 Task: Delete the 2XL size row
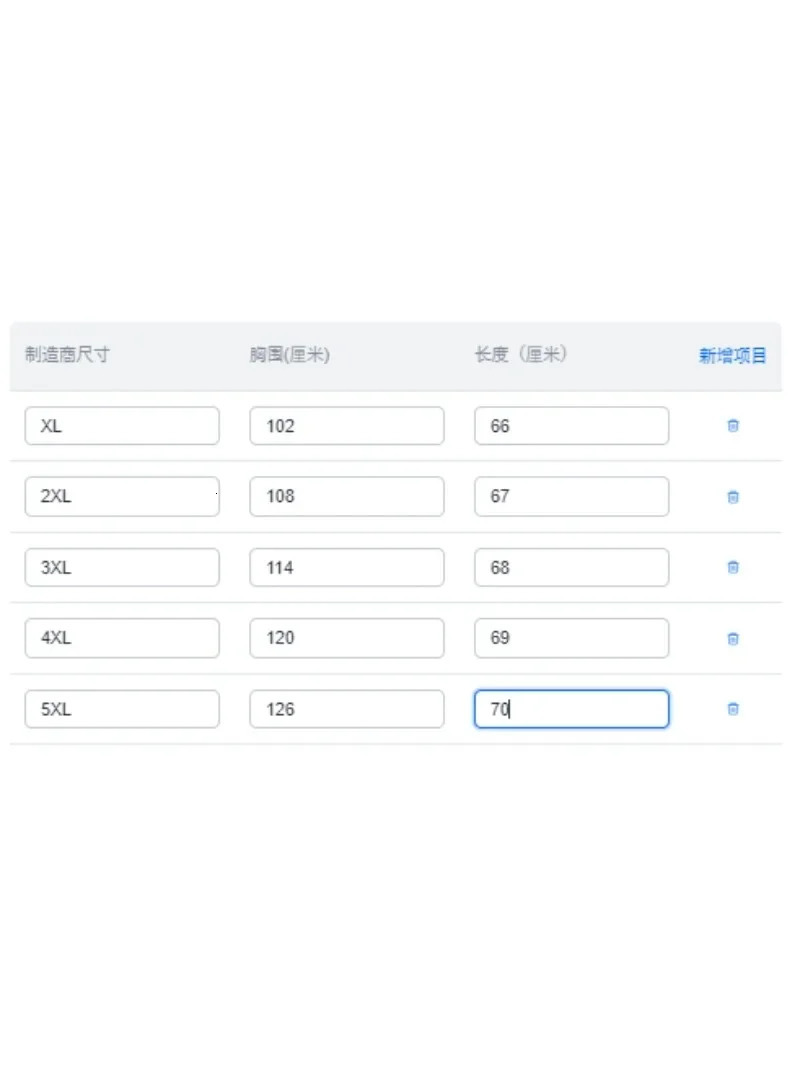pyautogui.click(x=732, y=497)
